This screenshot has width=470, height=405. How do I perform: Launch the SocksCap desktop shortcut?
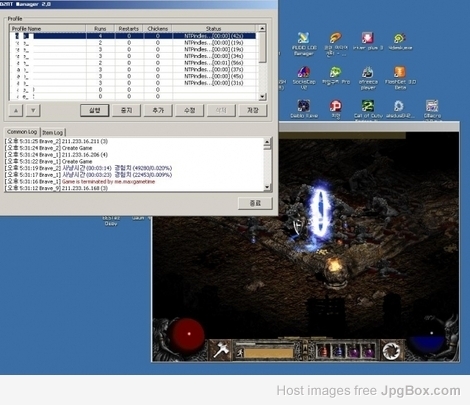[304, 78]
